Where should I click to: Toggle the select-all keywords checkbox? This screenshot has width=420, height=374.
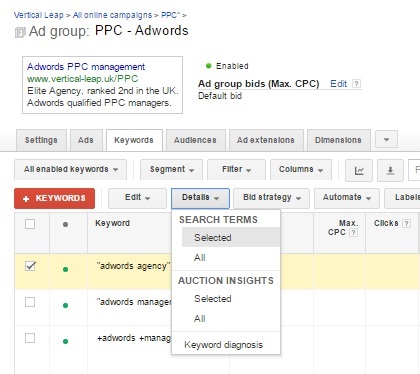click(x=30, y=224)
